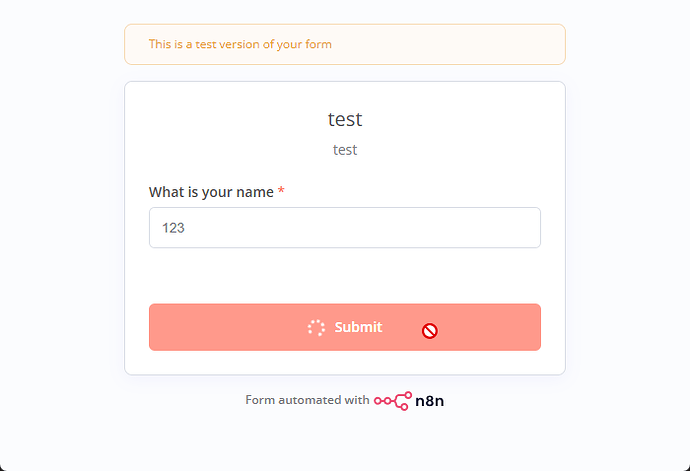Click the empty right end of the orange banner

click(x=520, y=44)
